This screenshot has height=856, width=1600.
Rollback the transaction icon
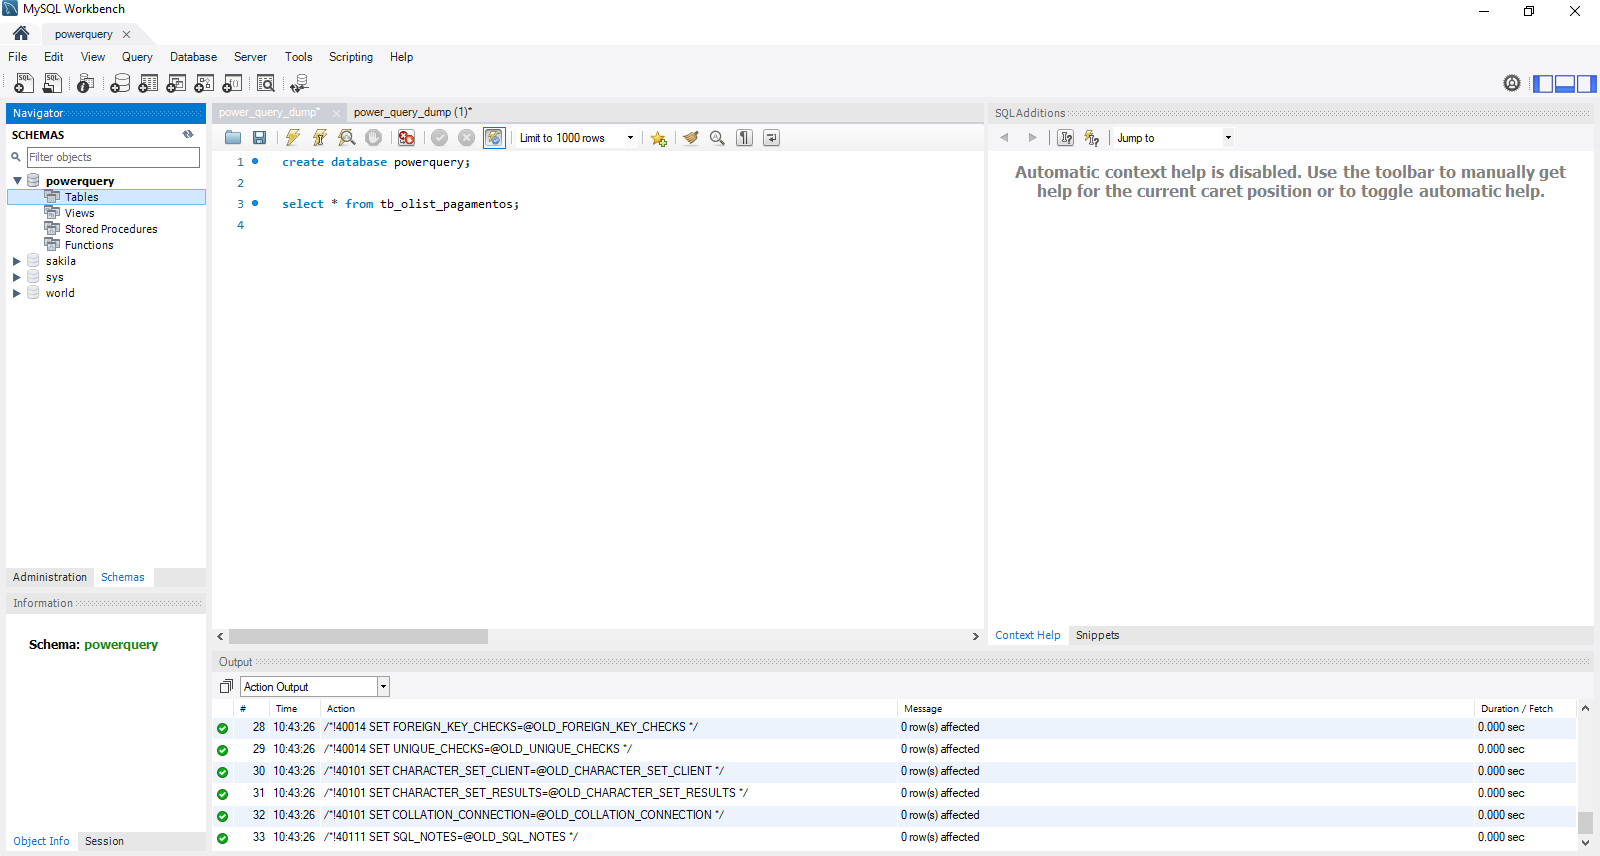pyautogui.click(x=466, y=138)
